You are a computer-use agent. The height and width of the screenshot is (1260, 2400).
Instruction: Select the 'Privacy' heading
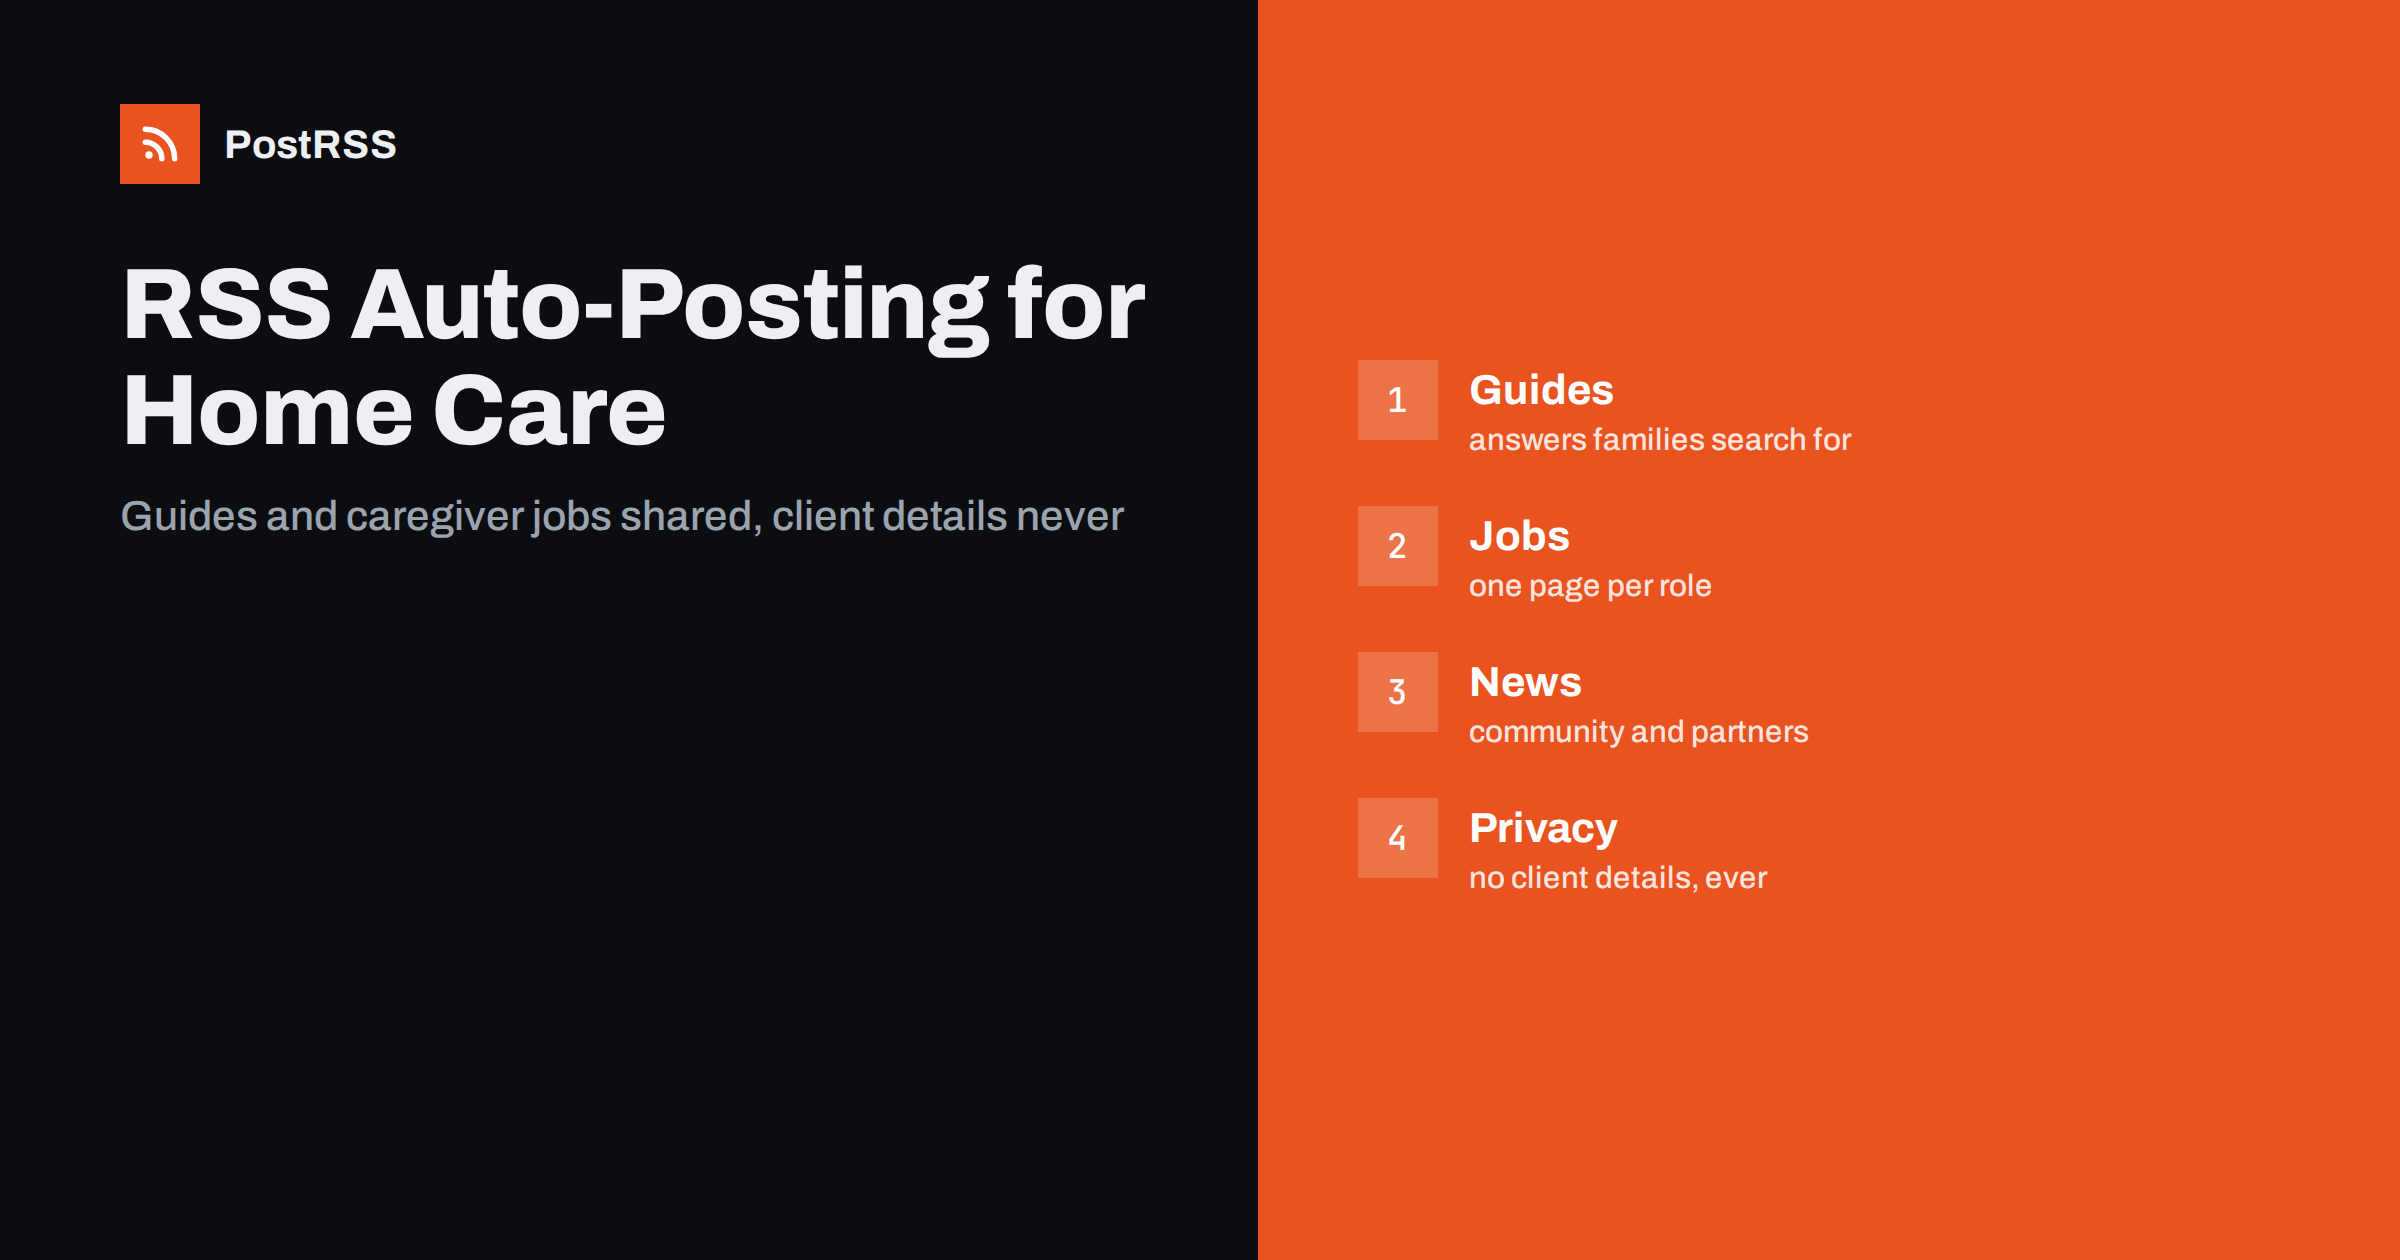point(1543,829)
